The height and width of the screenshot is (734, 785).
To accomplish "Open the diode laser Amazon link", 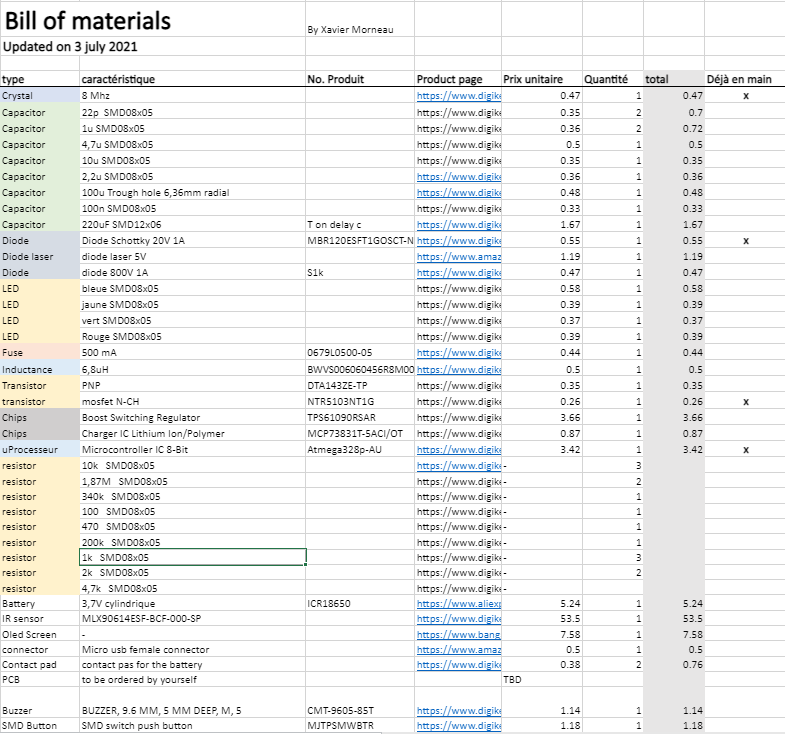I will (x=458, y=257).
